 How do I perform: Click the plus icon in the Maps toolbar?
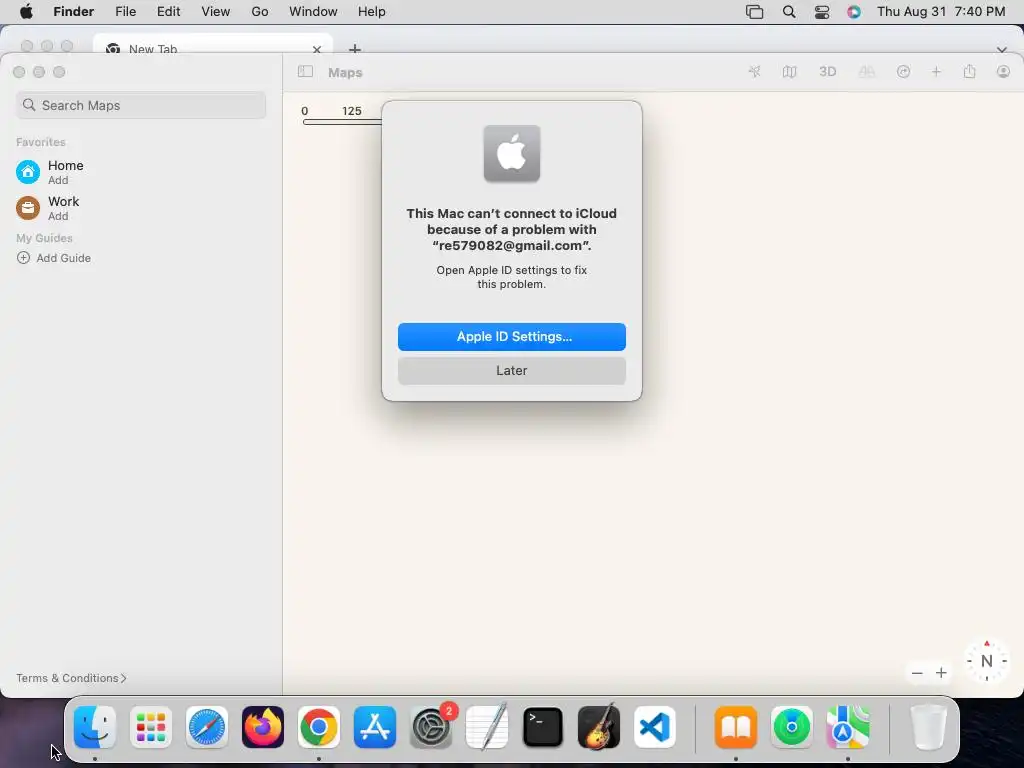pyautogui.click(x=936, y=72)
